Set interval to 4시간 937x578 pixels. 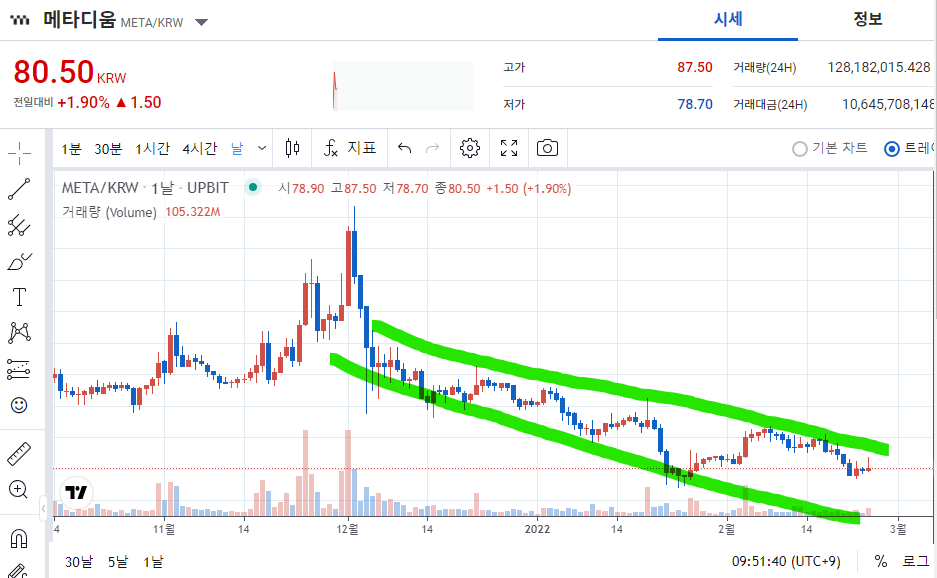pos(200,148)
